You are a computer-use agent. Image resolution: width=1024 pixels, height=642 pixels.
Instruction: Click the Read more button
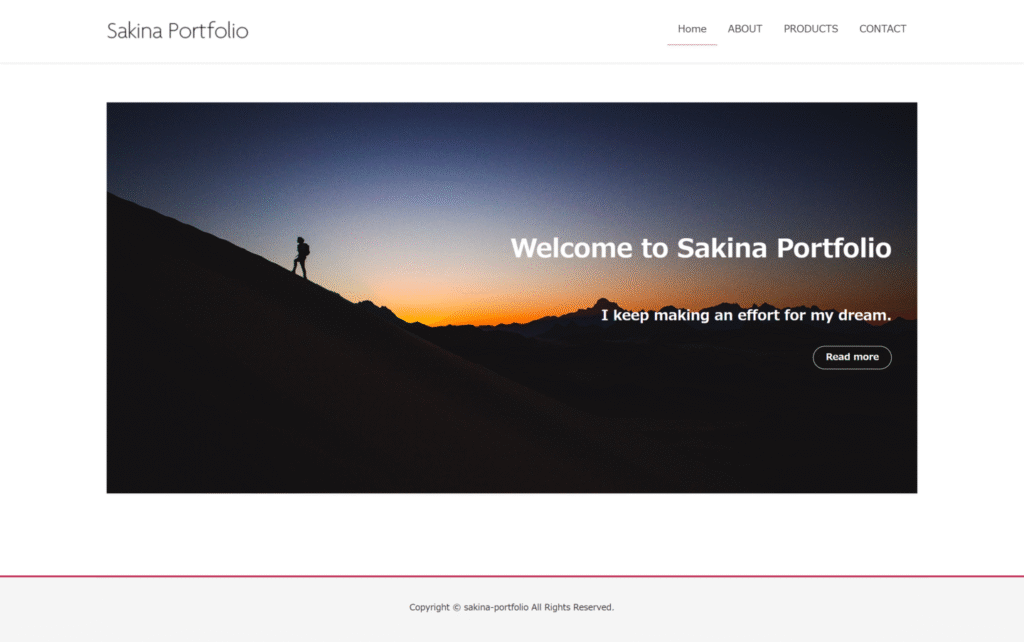[852, 357]
